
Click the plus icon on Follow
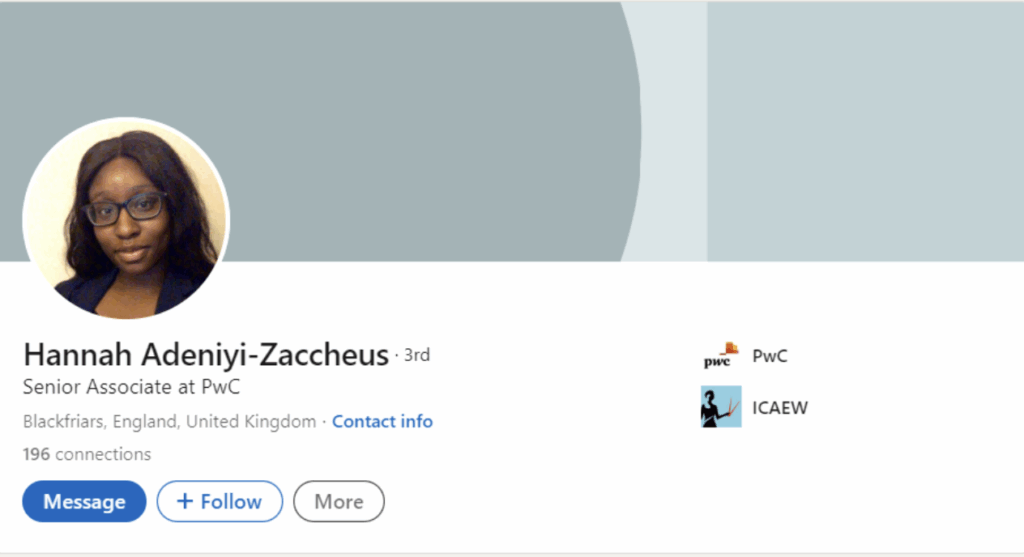point(184,502)
